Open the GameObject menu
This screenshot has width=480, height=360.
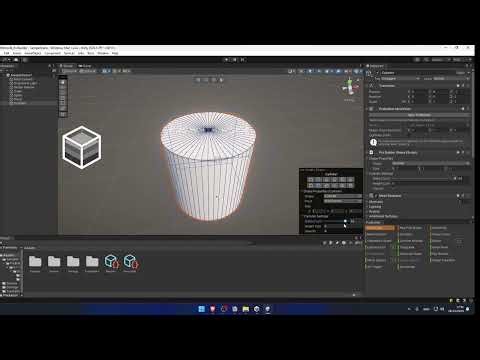pyautogui.click(x=33, y=53)
